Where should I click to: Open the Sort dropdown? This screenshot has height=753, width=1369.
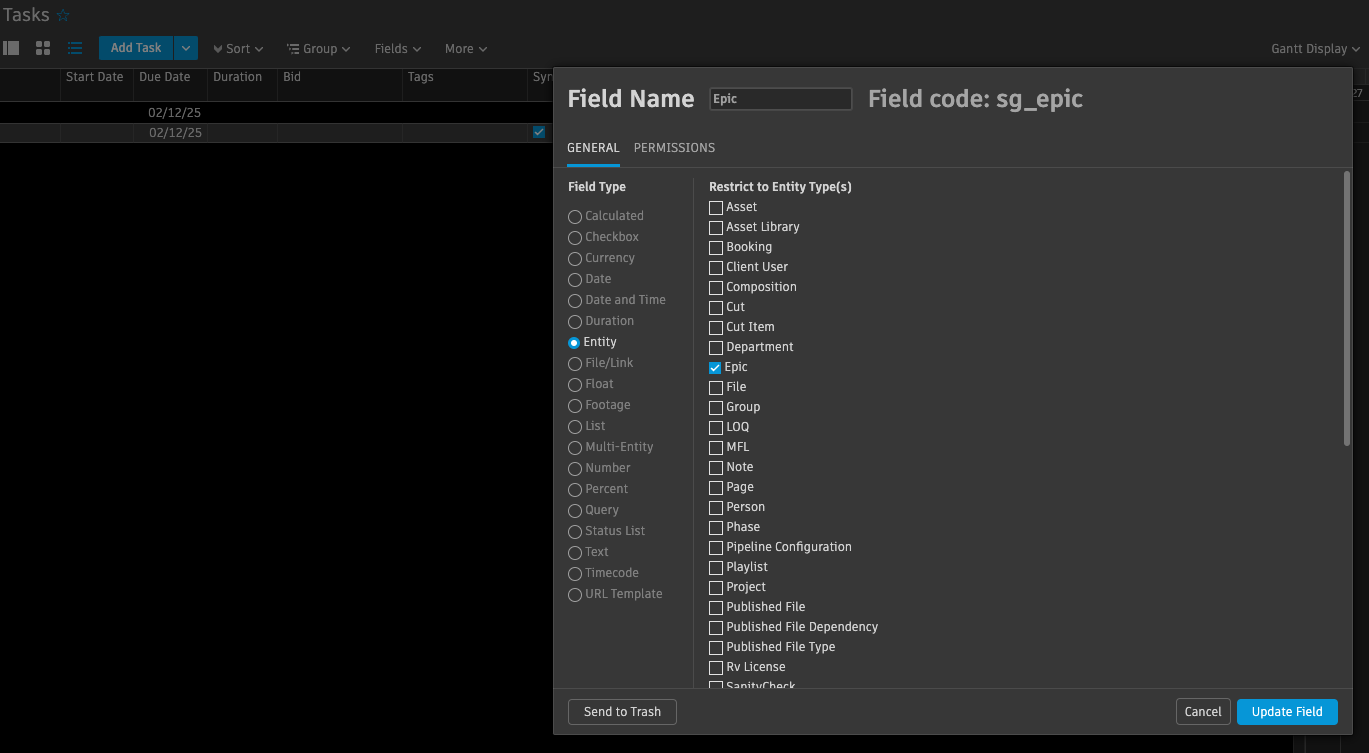click(238, 49)
